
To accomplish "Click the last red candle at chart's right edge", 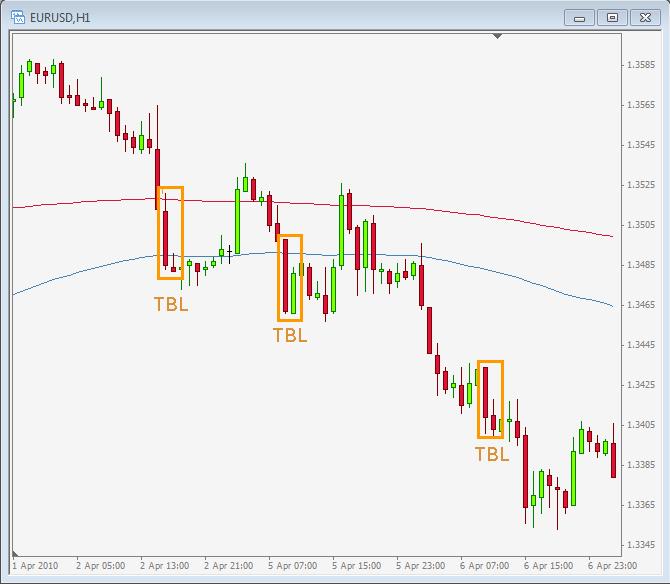I will point(614,460).
